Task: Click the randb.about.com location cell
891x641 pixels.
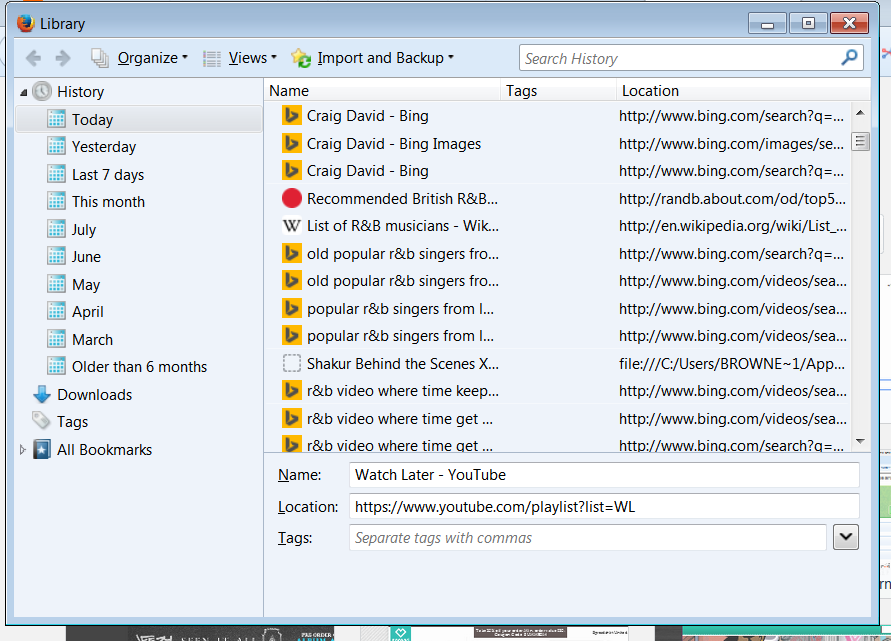Action: point(732,199)
